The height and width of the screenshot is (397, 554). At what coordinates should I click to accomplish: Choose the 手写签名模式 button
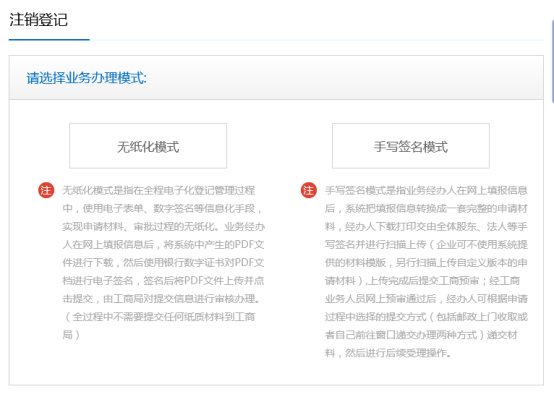tap(411, 146)
